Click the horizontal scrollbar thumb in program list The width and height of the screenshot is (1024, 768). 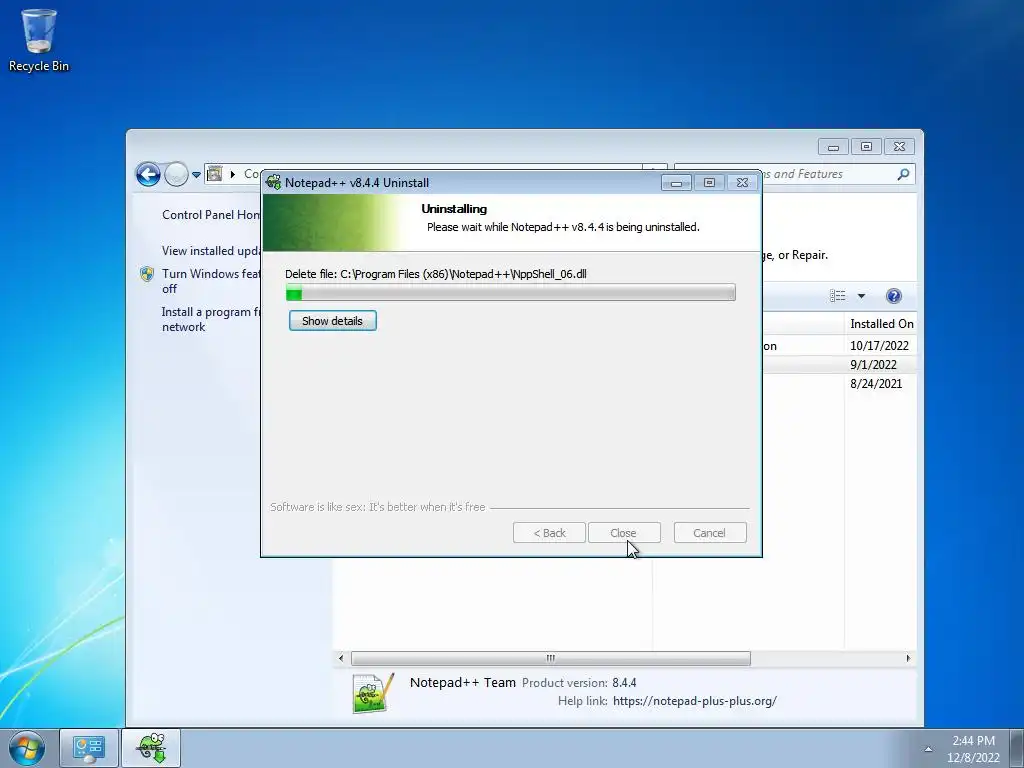tap(551, 658)
